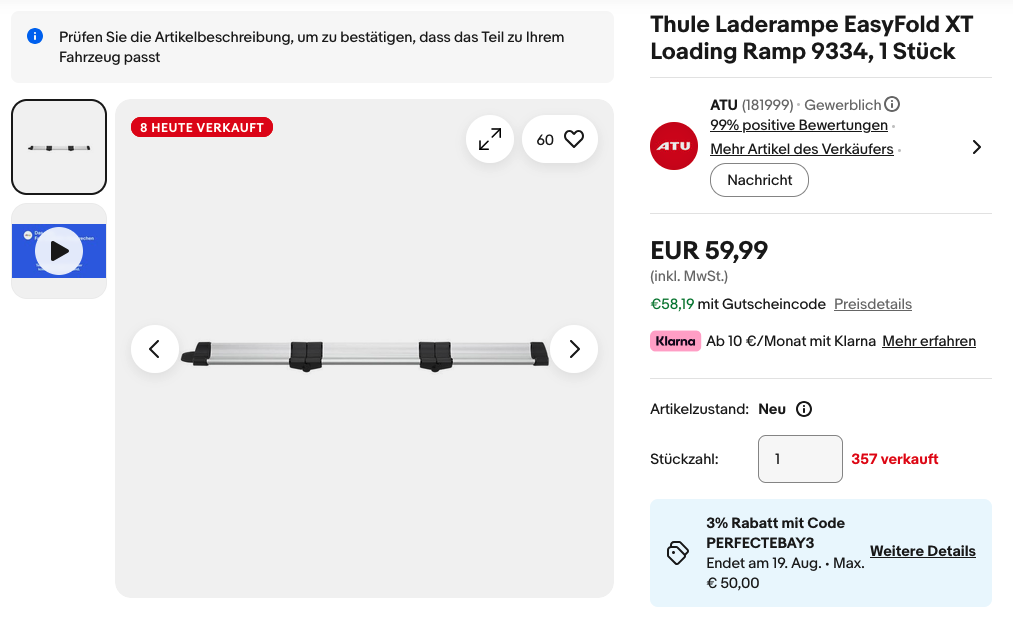Show previous product image
The height and width of the screenshot is (620, 1013).
point(154,349)
